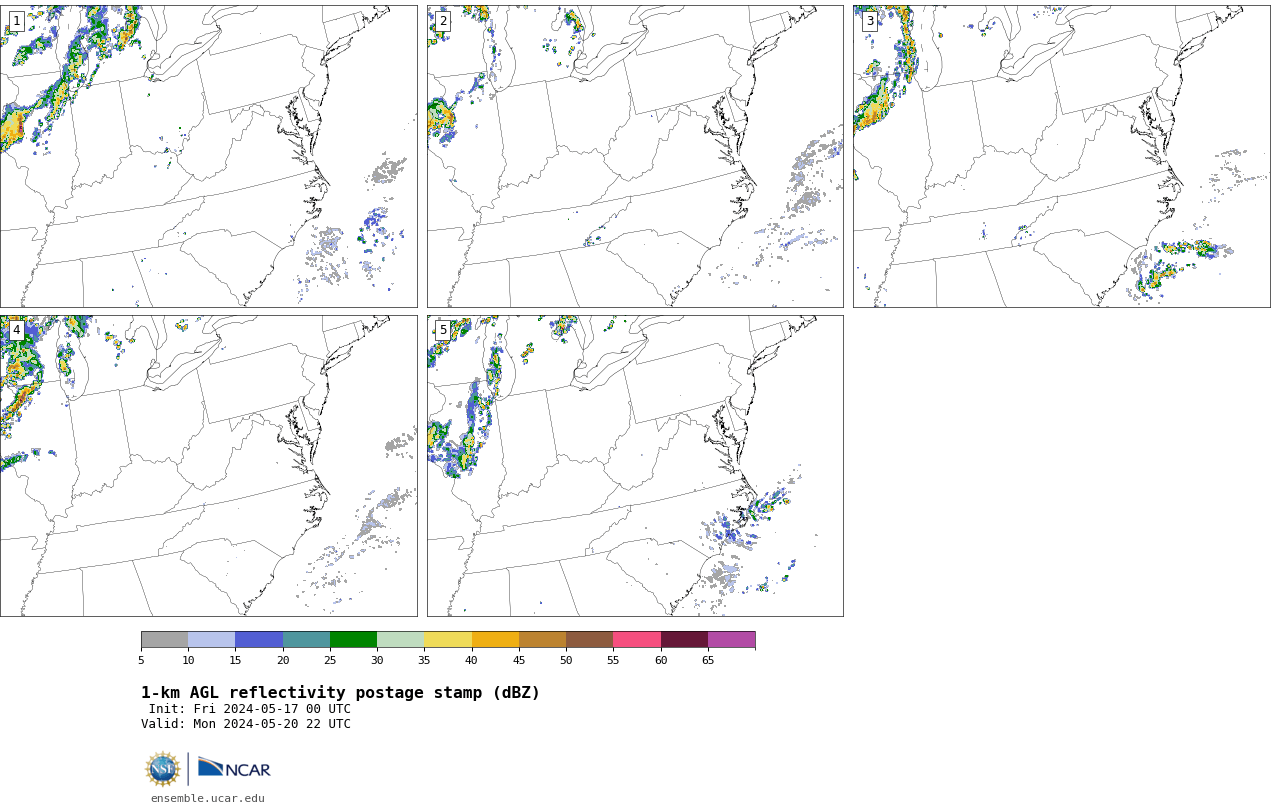The width and height of the screenshot is (1280, 809).
Task: Open ensemble member 2 reflectivity map
Action: point(635,156)
